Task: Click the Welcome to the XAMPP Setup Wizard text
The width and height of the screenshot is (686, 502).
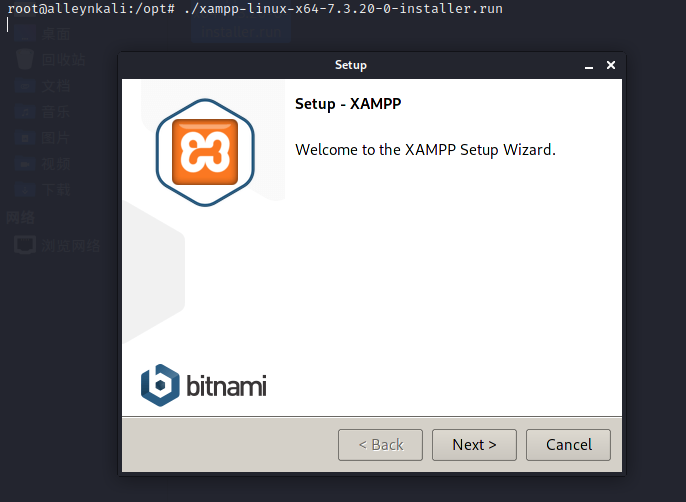Action: point(425,150)
